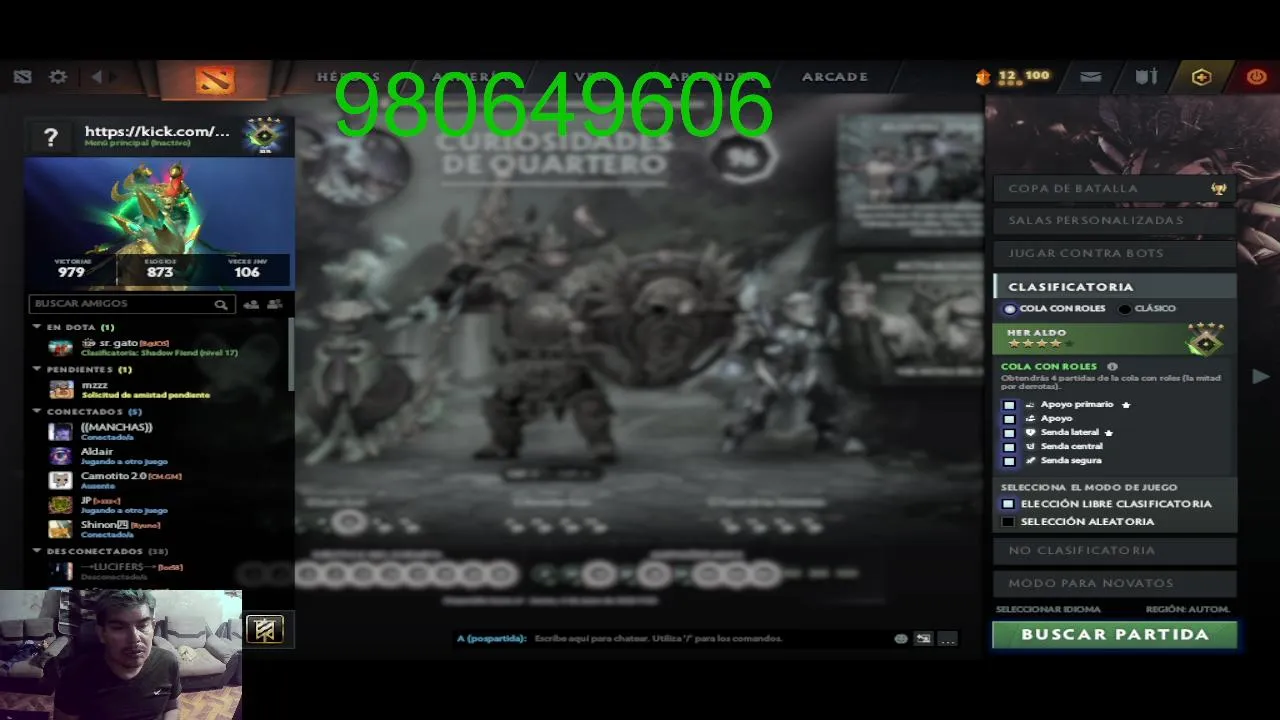This screenshot has width=1280, height=720.
Task: Open the dashboard icon beside the gear
Action: (x=23, y=77)
